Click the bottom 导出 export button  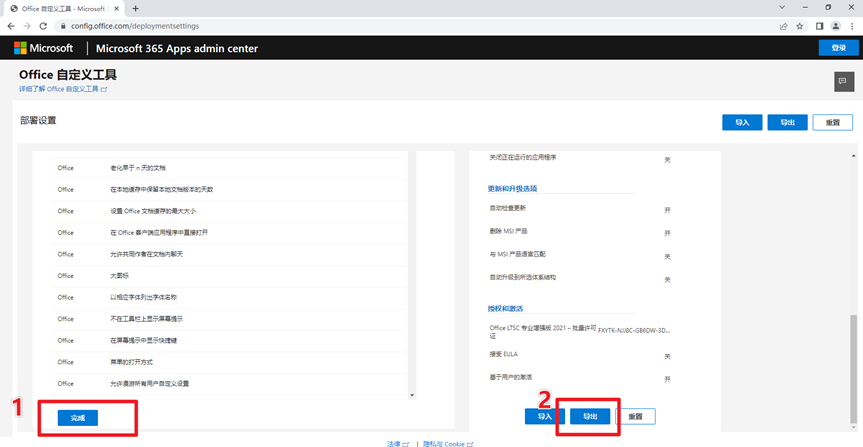590,415
